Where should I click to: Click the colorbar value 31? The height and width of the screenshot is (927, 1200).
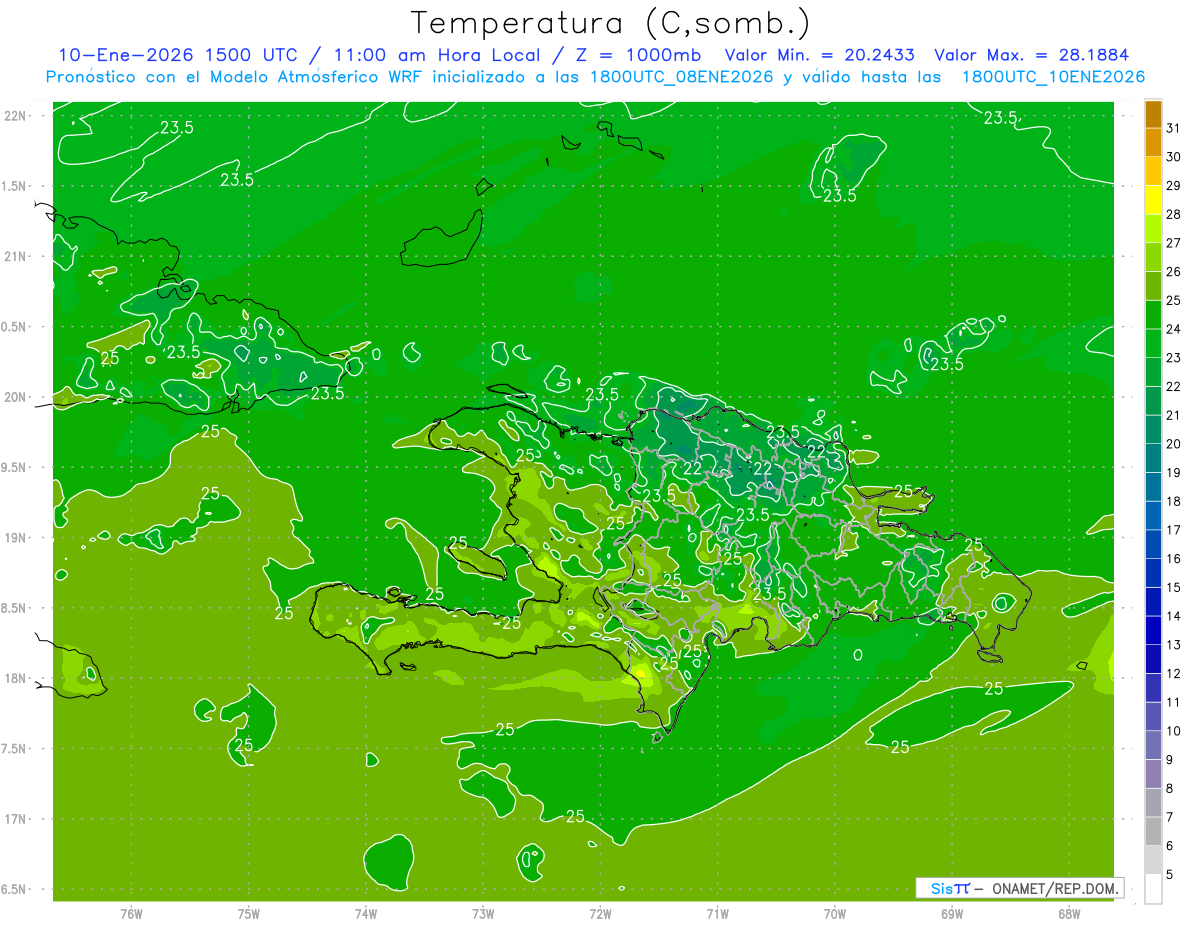pos(1174,129)
